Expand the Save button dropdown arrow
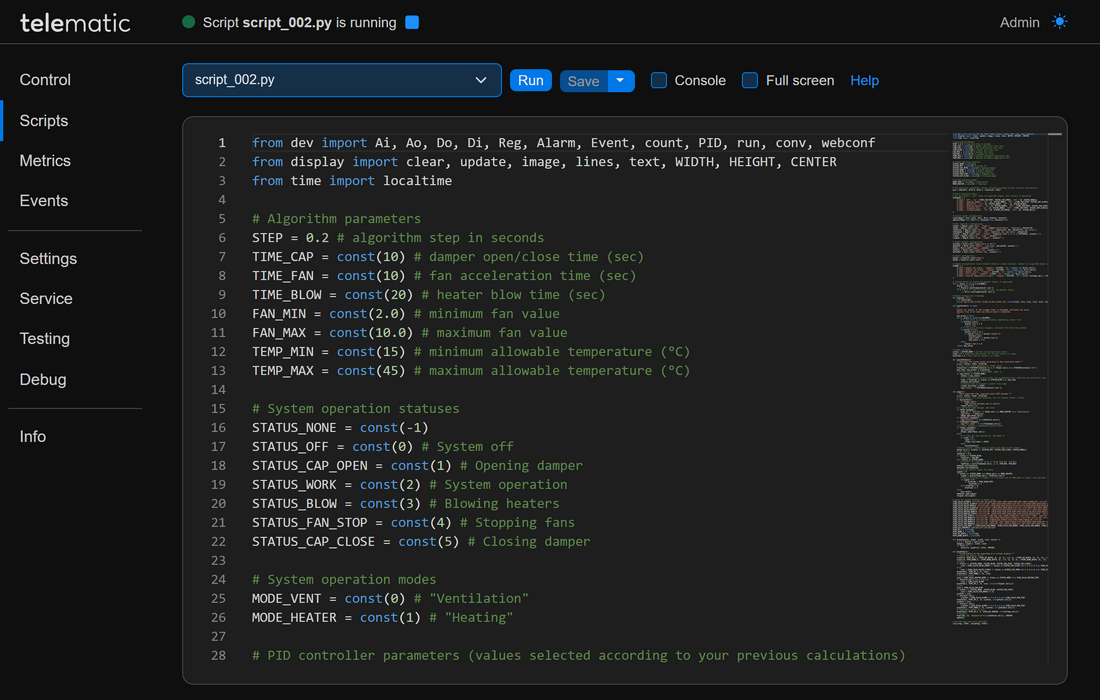Viewport: 1100px width, 700px height. [x=621, y=80]
